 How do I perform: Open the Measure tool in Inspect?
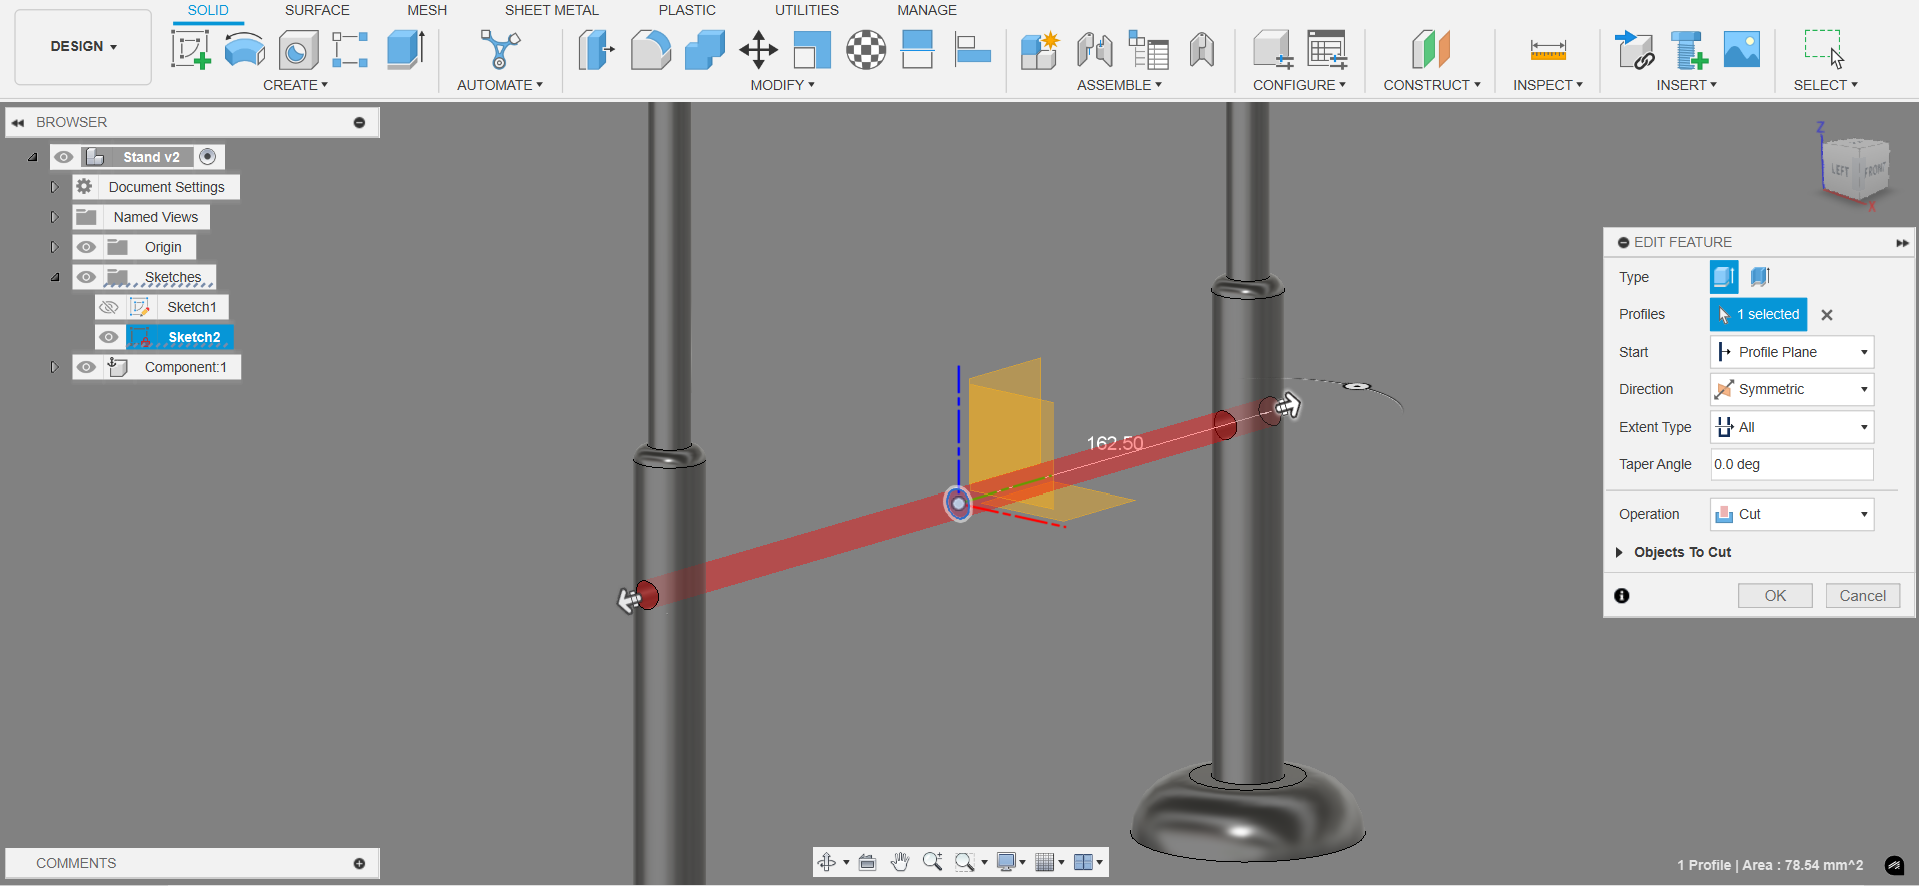1547,49
